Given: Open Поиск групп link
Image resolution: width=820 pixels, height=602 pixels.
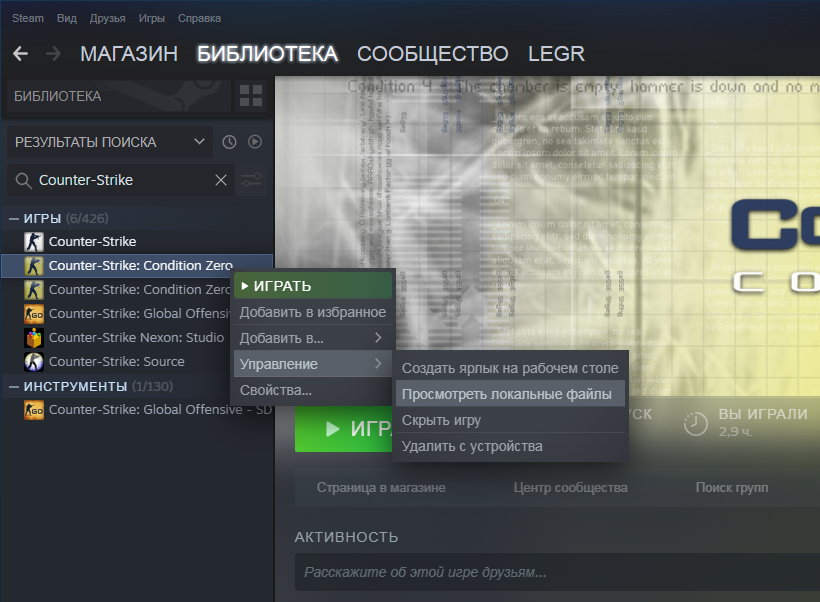Looking at the screenshot, I should click(x=732, y=487).
